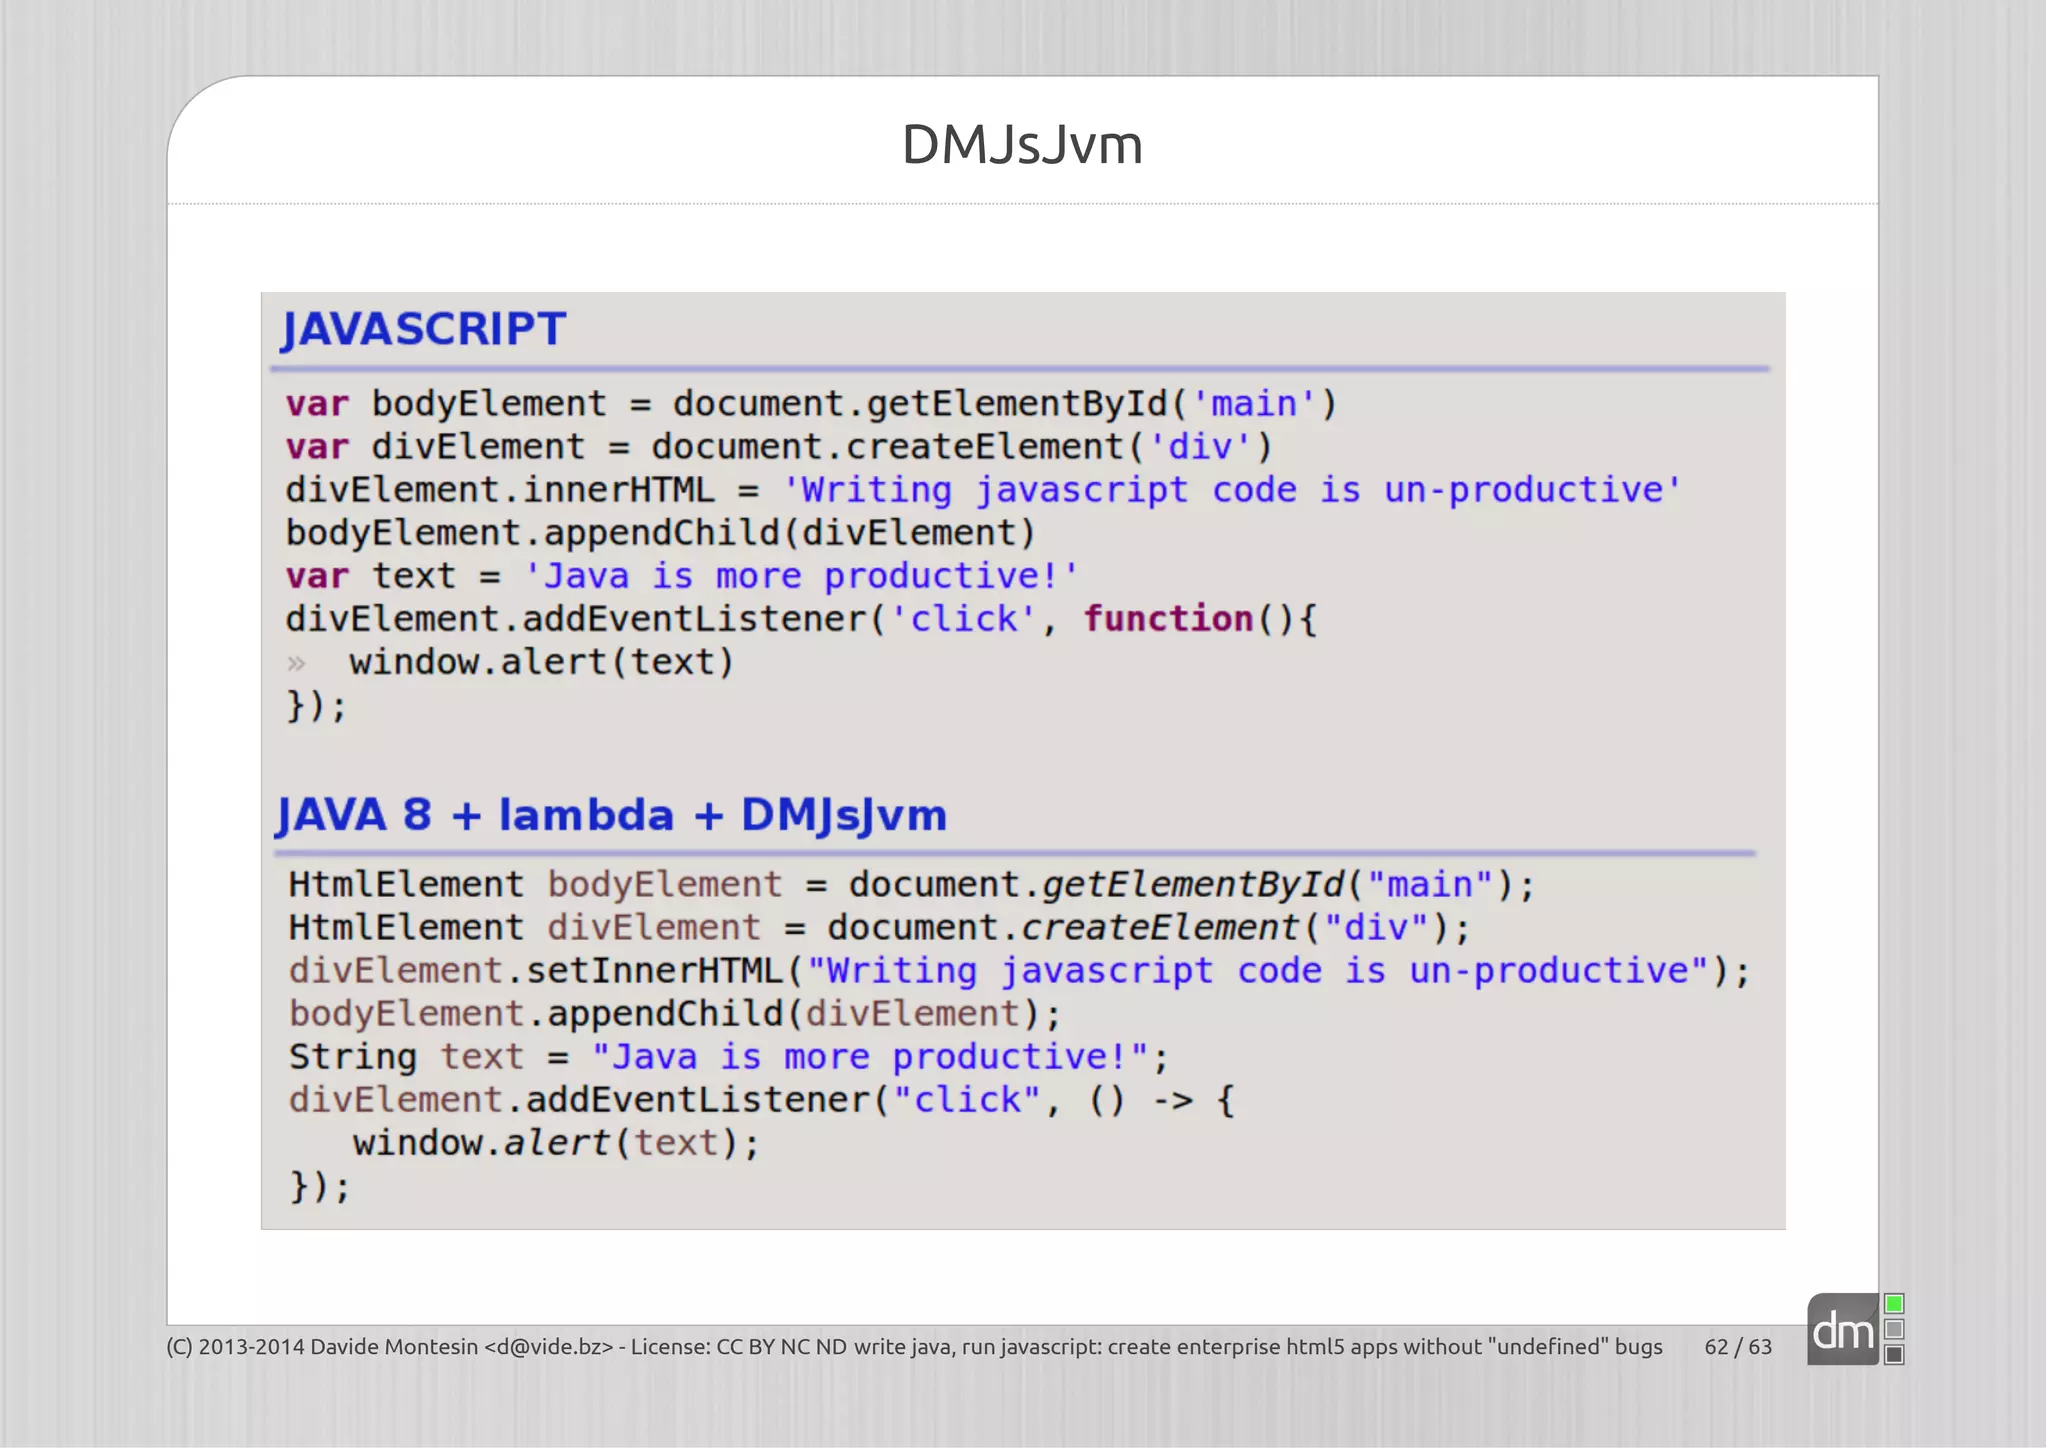The width and height of the screenshot is (2048, 1448).
Task: Click the line 'var bodyElement = document.getElementById('main')'
Action: pyautogui.click(x=811, y=404)
